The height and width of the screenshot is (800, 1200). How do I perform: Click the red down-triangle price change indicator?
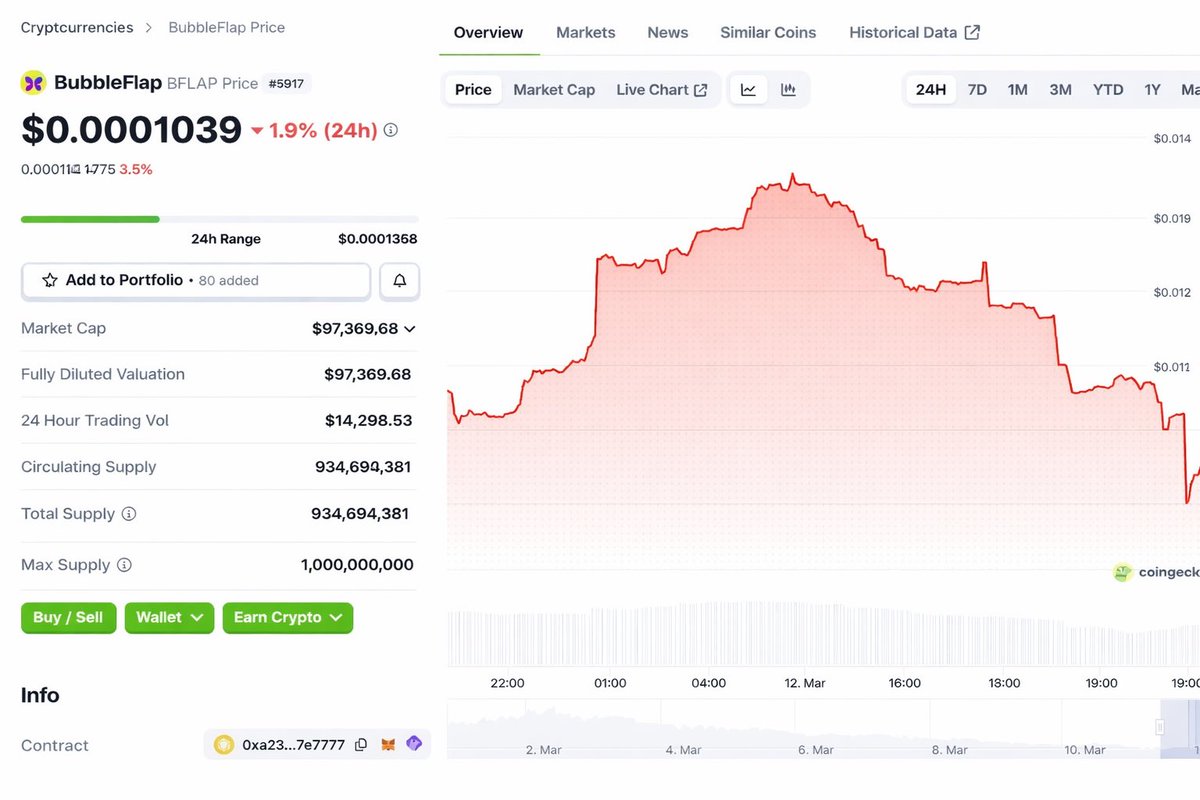pos(257,131)
